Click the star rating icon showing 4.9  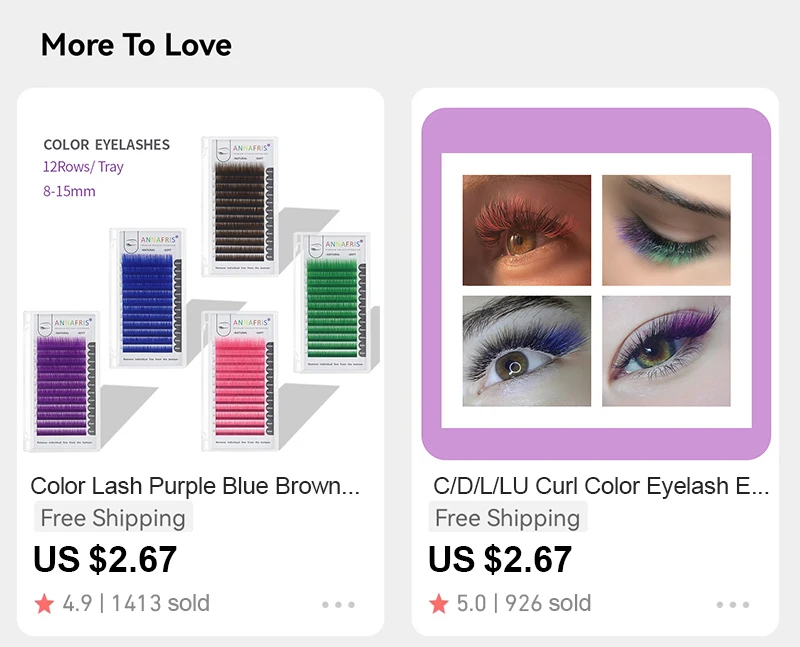(44, 604)
